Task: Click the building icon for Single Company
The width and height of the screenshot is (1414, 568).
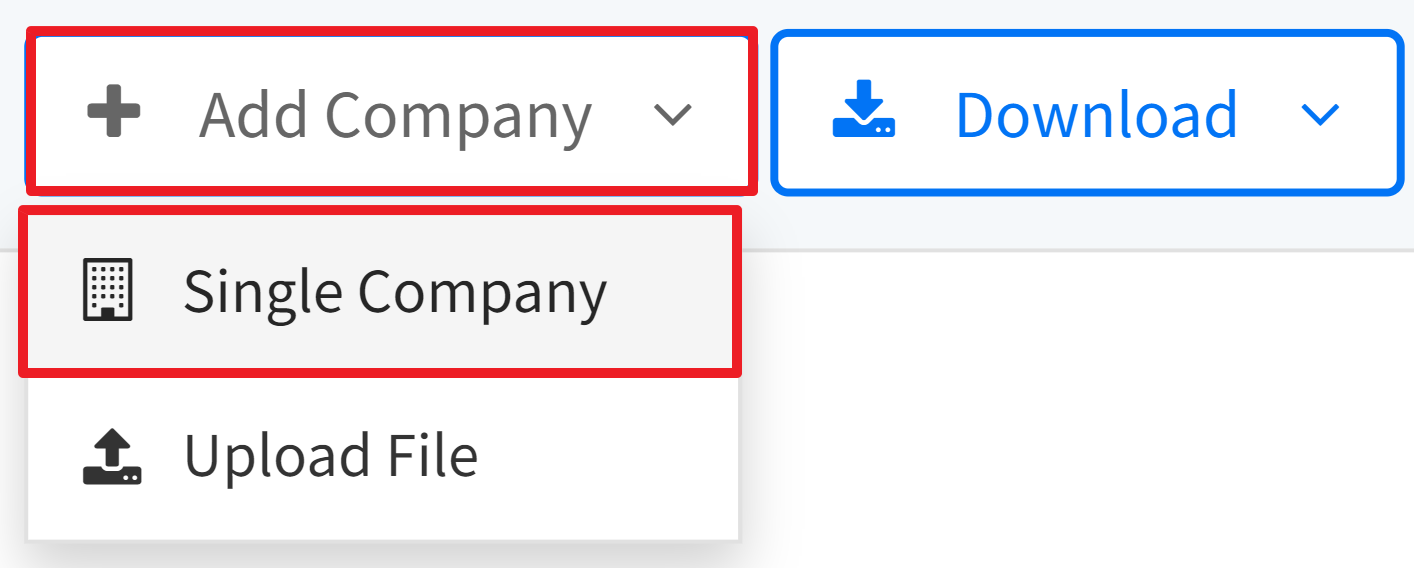Action: (x=107, y=290)
